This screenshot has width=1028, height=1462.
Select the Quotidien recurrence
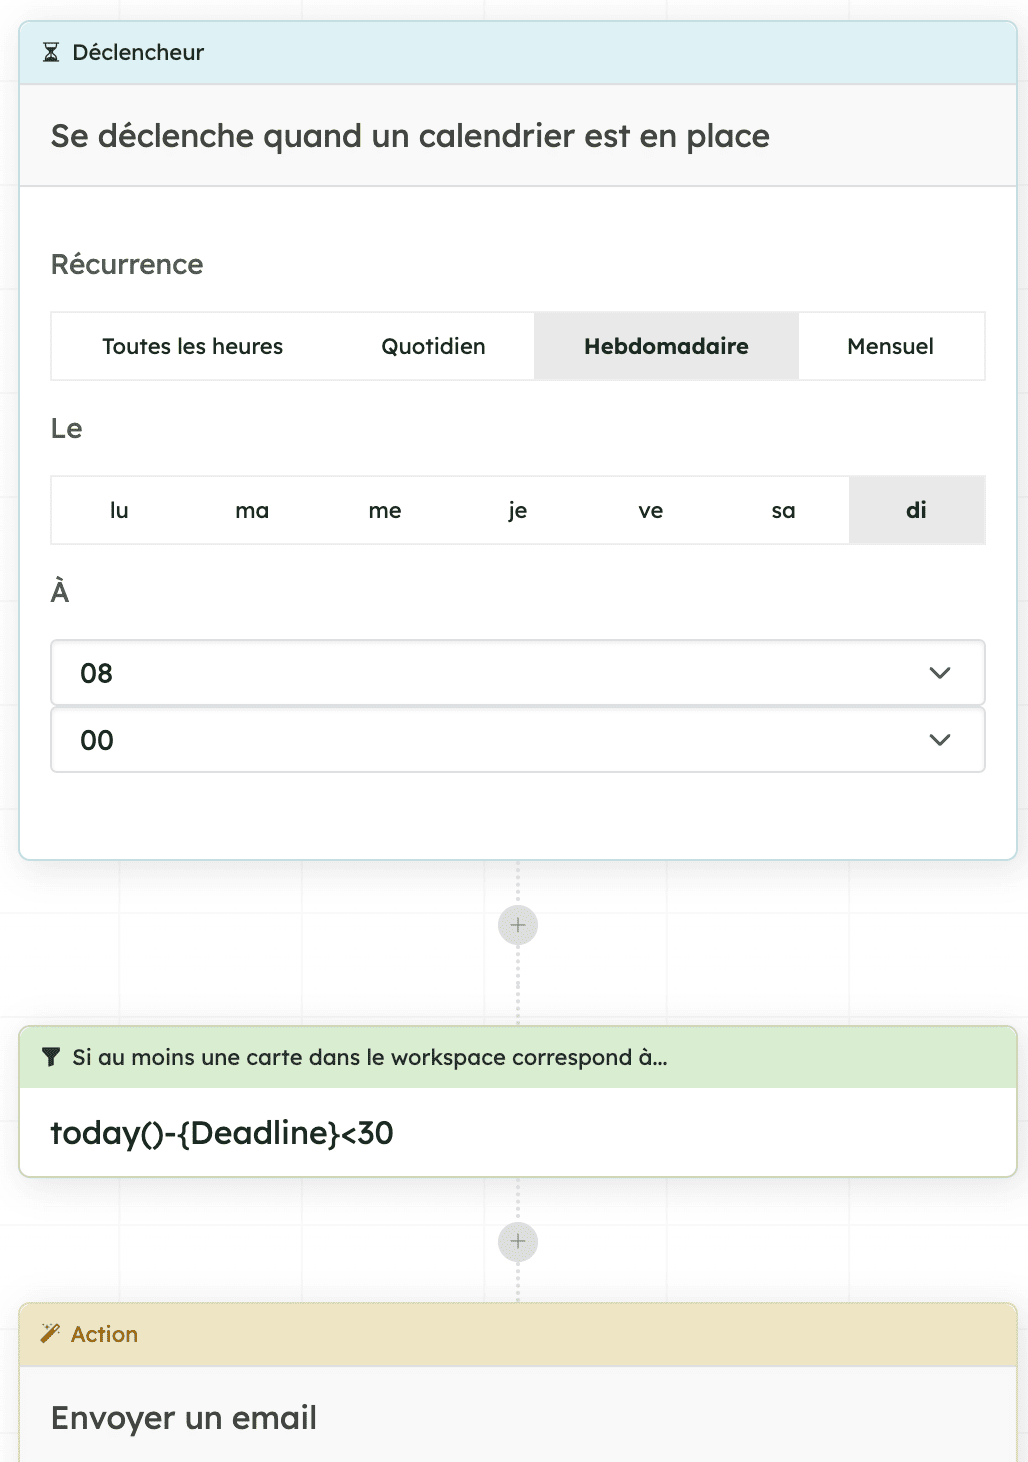point(433,346)
